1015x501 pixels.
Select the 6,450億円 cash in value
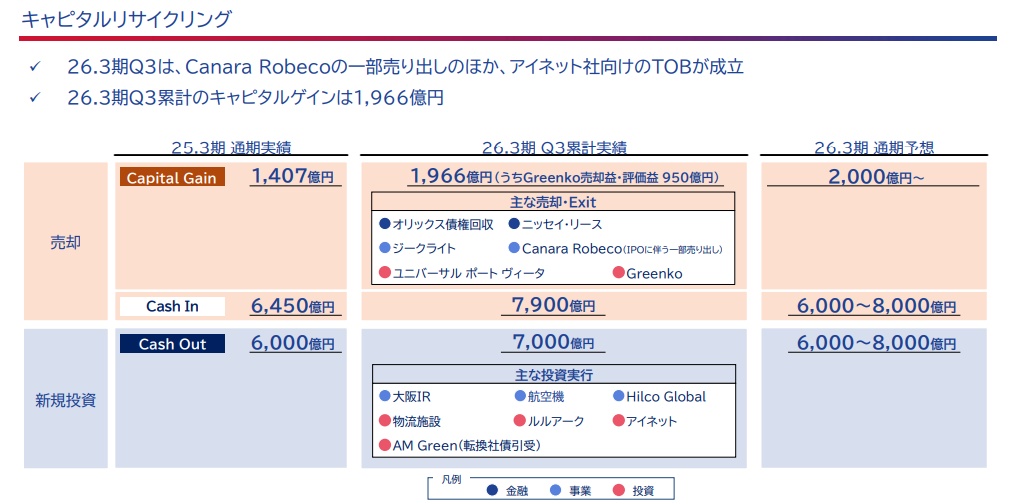[295, 305]
